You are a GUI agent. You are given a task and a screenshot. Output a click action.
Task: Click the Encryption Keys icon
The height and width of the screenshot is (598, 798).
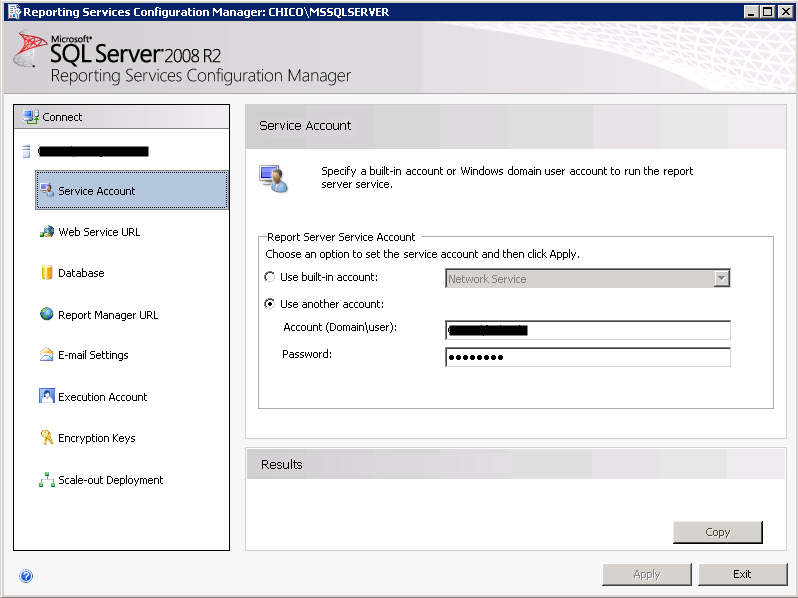coord(46,437)
